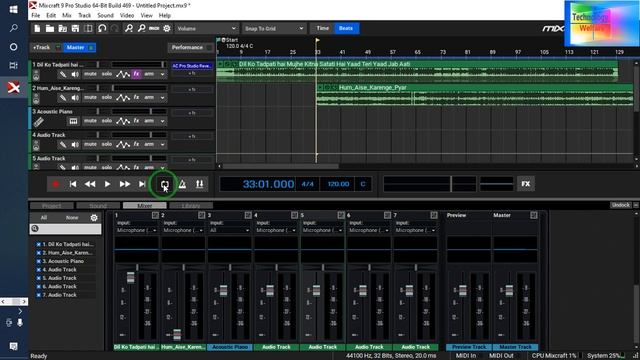640x360 pixels.
Task: Toggle visibility checkbox for 7. Audio Track
Action: (39, 295)
